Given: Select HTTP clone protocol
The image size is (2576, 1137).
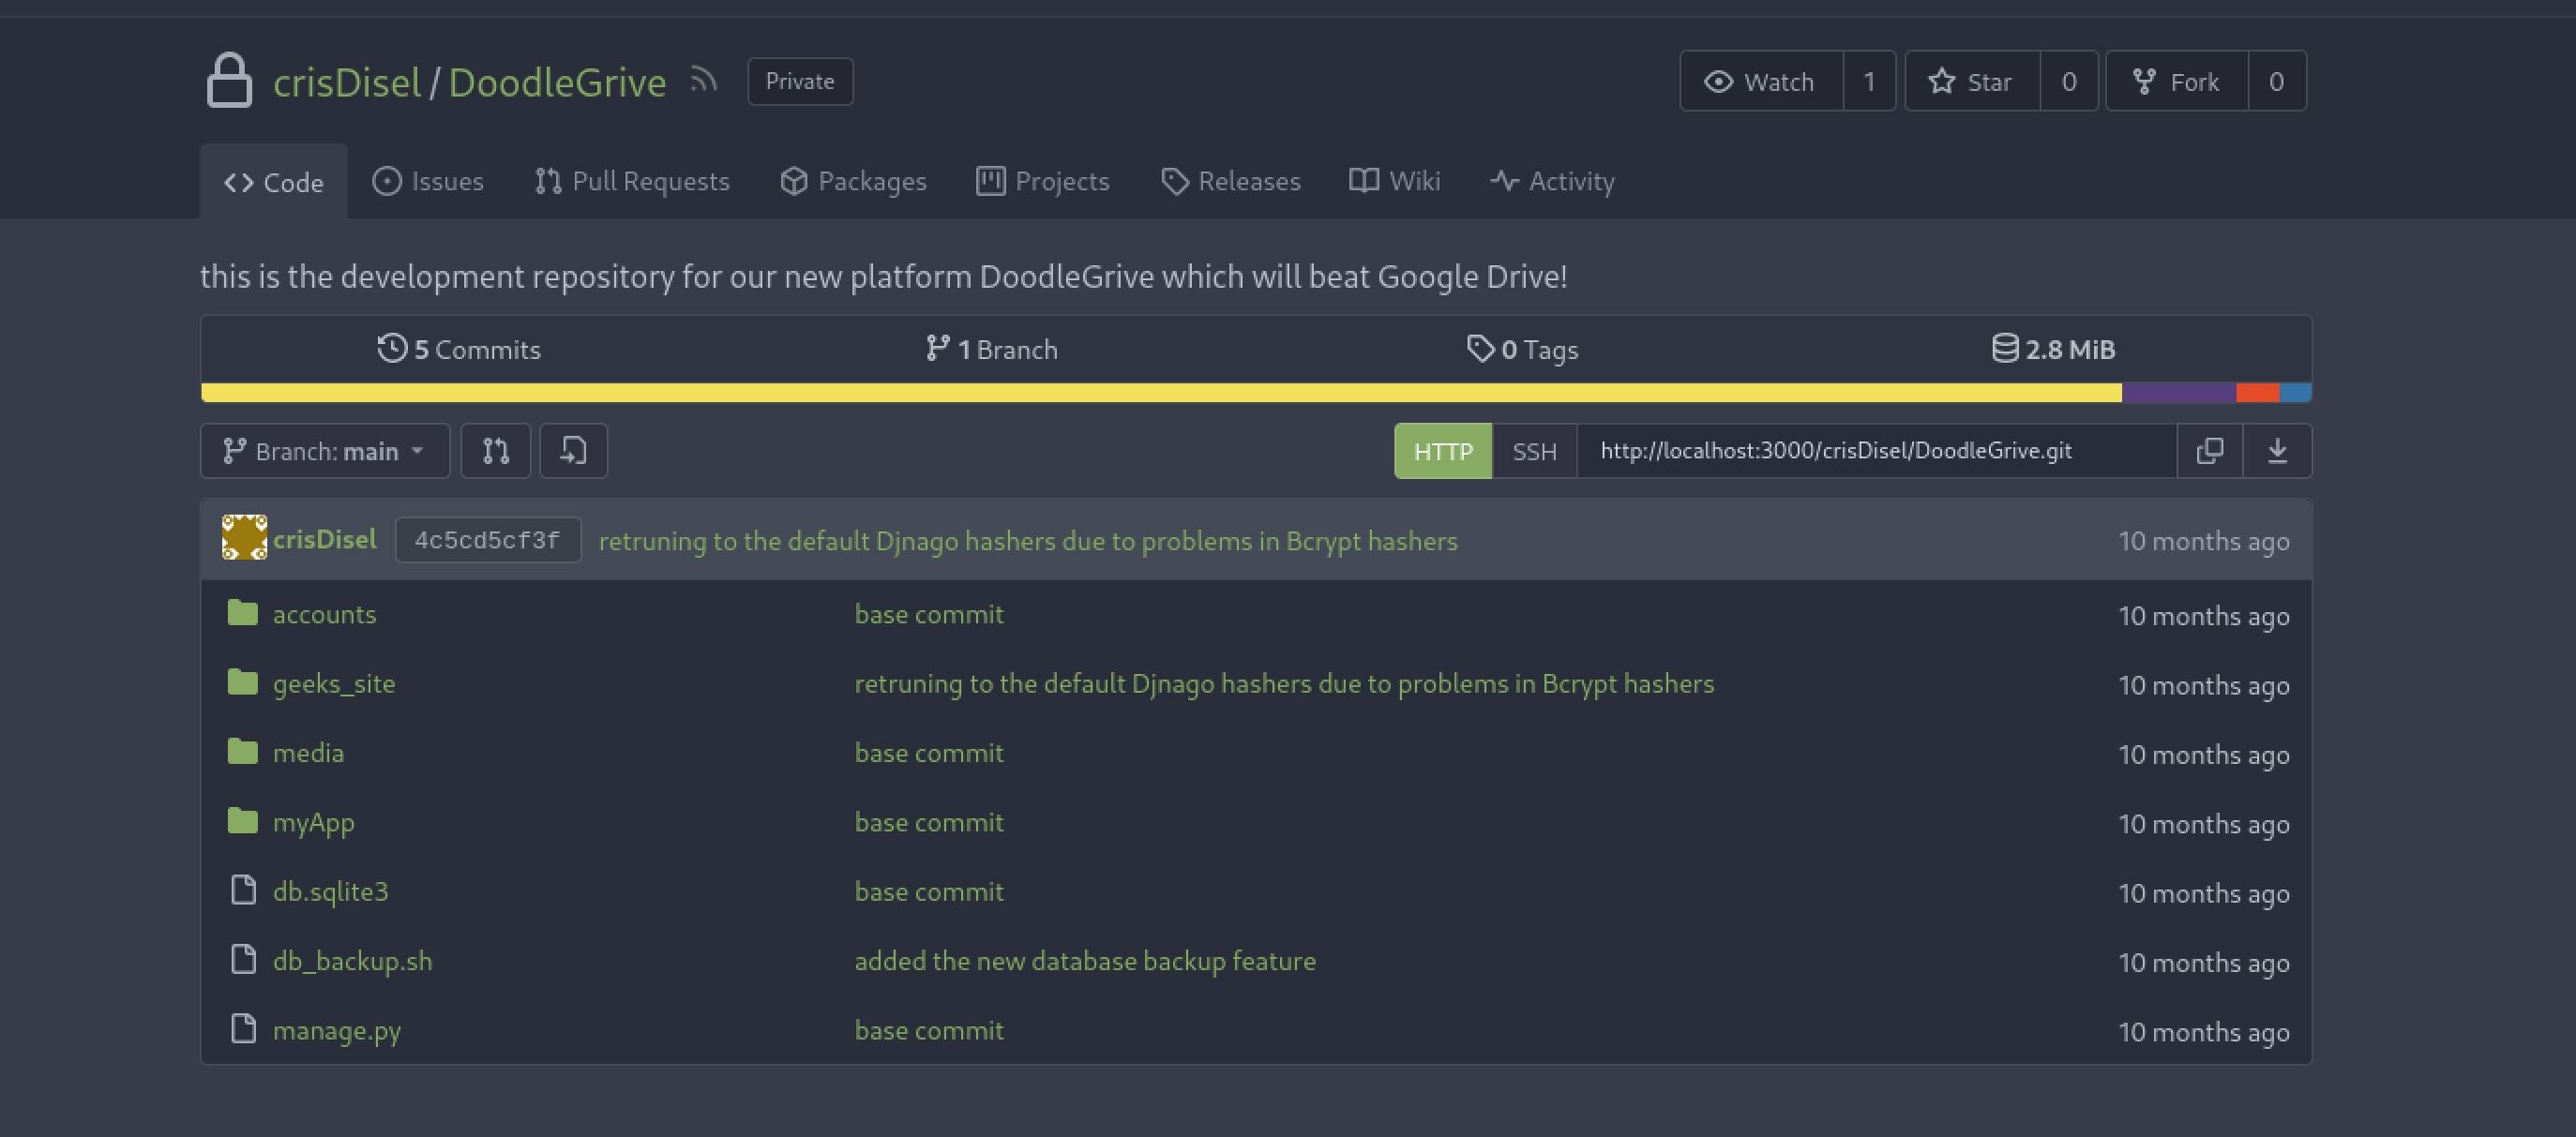Looking at the screenshot, I should click(x=1443, y=451).
